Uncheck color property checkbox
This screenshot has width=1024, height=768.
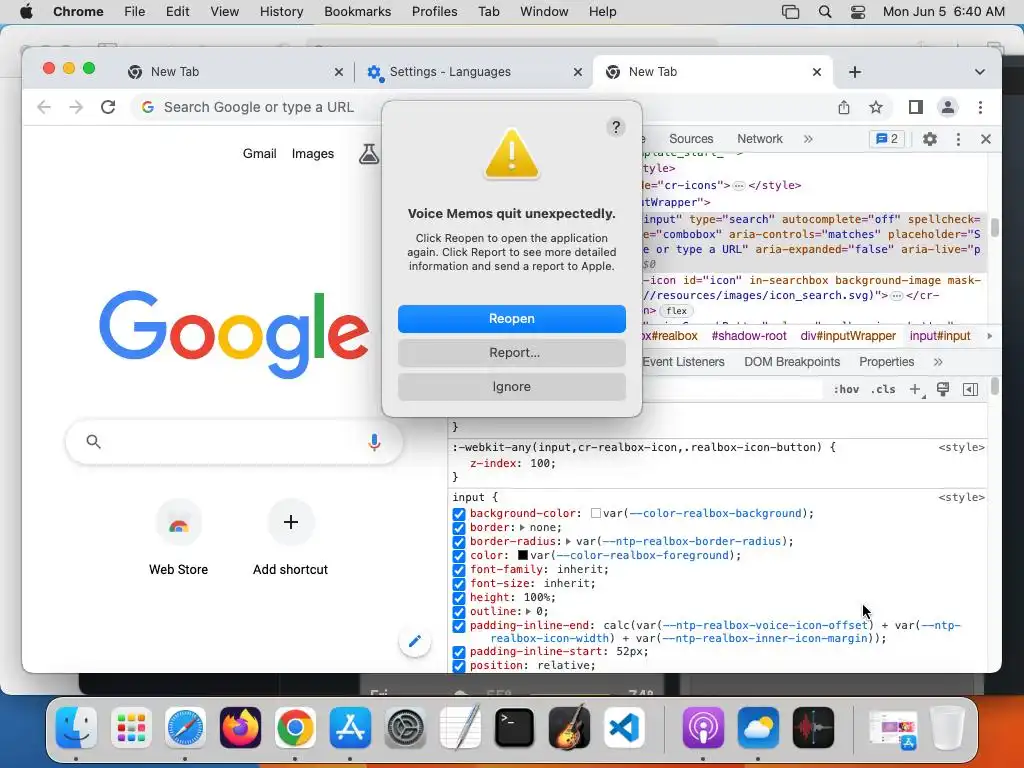click(459, 556)
